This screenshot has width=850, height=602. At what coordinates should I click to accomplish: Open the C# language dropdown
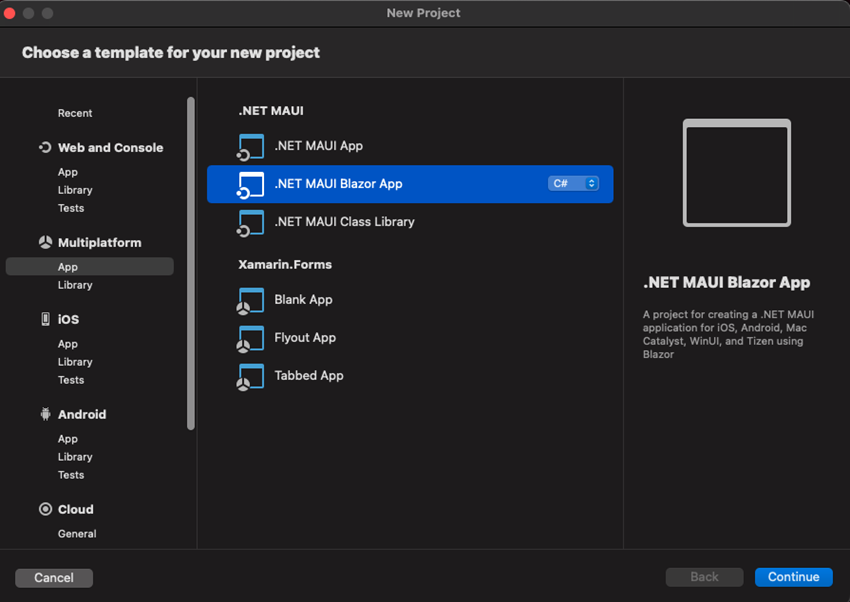tap(573, 184)
